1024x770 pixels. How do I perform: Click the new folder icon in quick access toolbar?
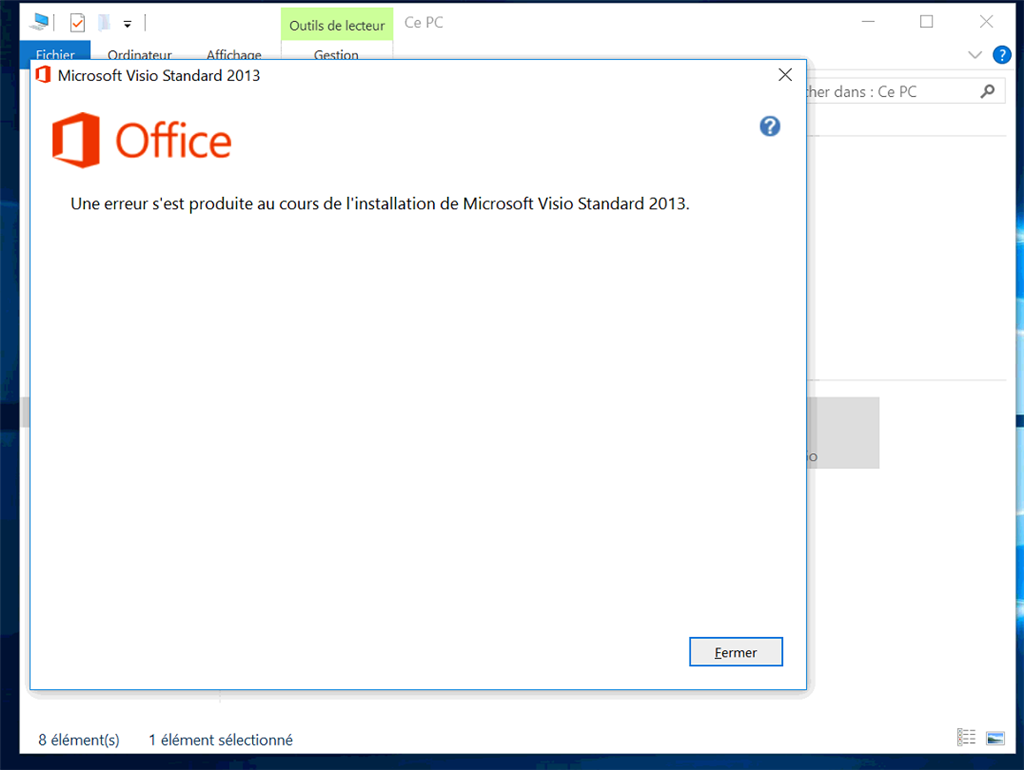(104, 23)
